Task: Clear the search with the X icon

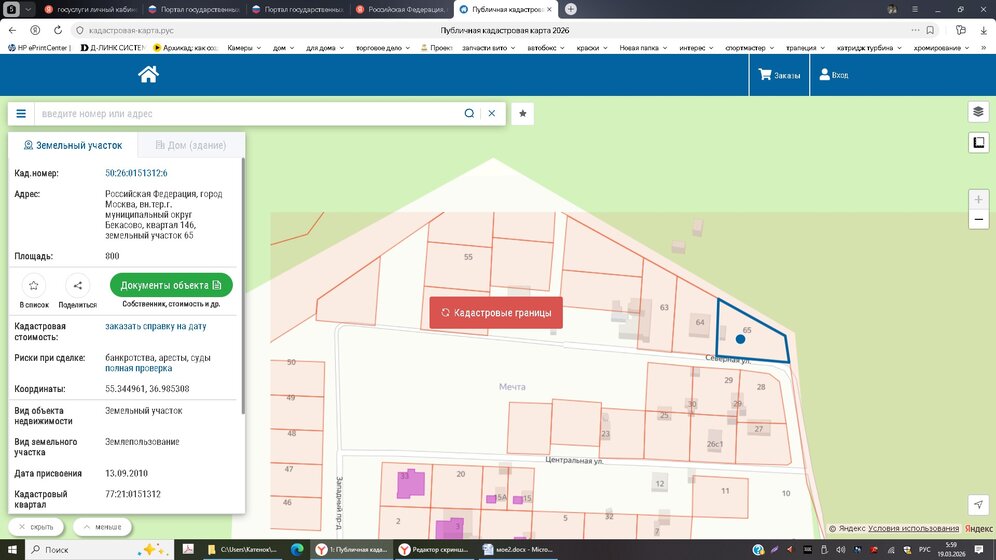Action: [x=492, y=114]
